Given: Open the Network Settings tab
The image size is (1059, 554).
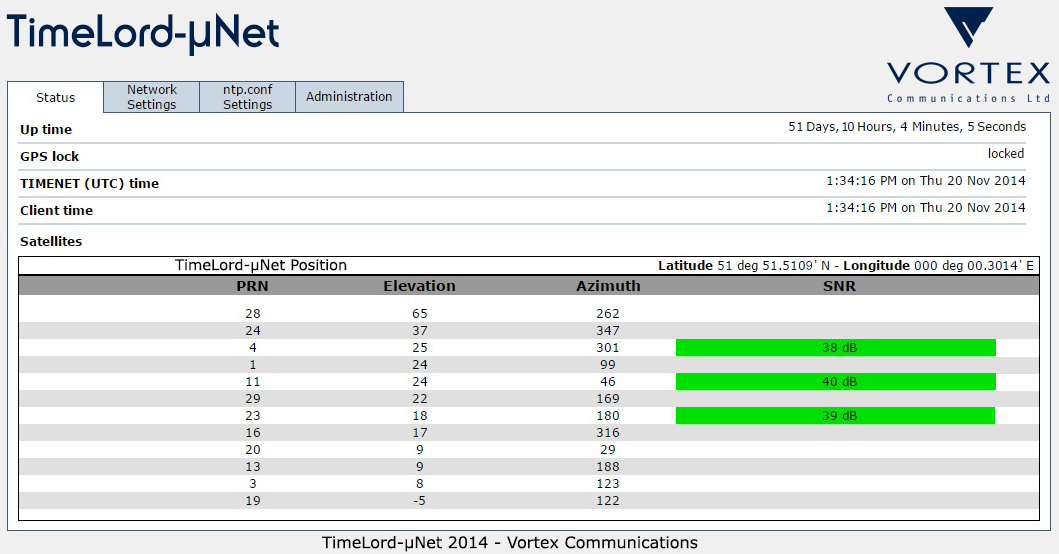Looking at the screenshot, I should [151, 97].
